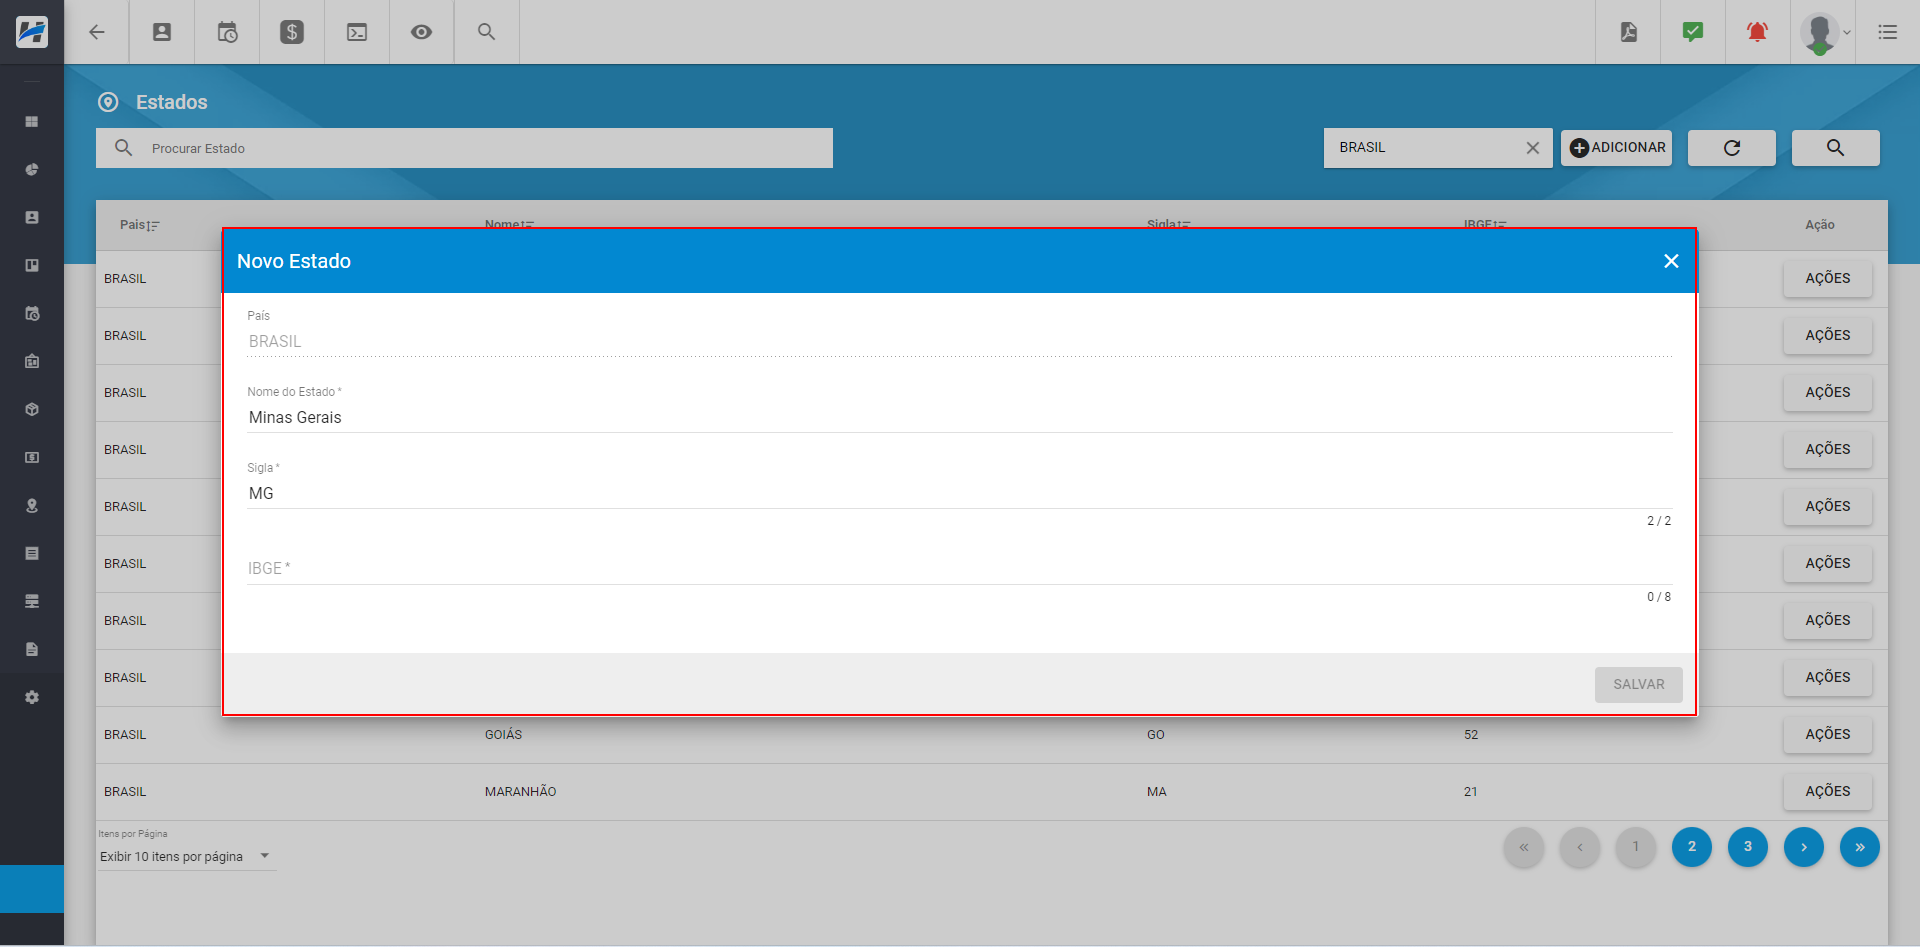This screenshot has height=947, width=1920.
Task: Sort the table by País column
Action: (139, 225)
